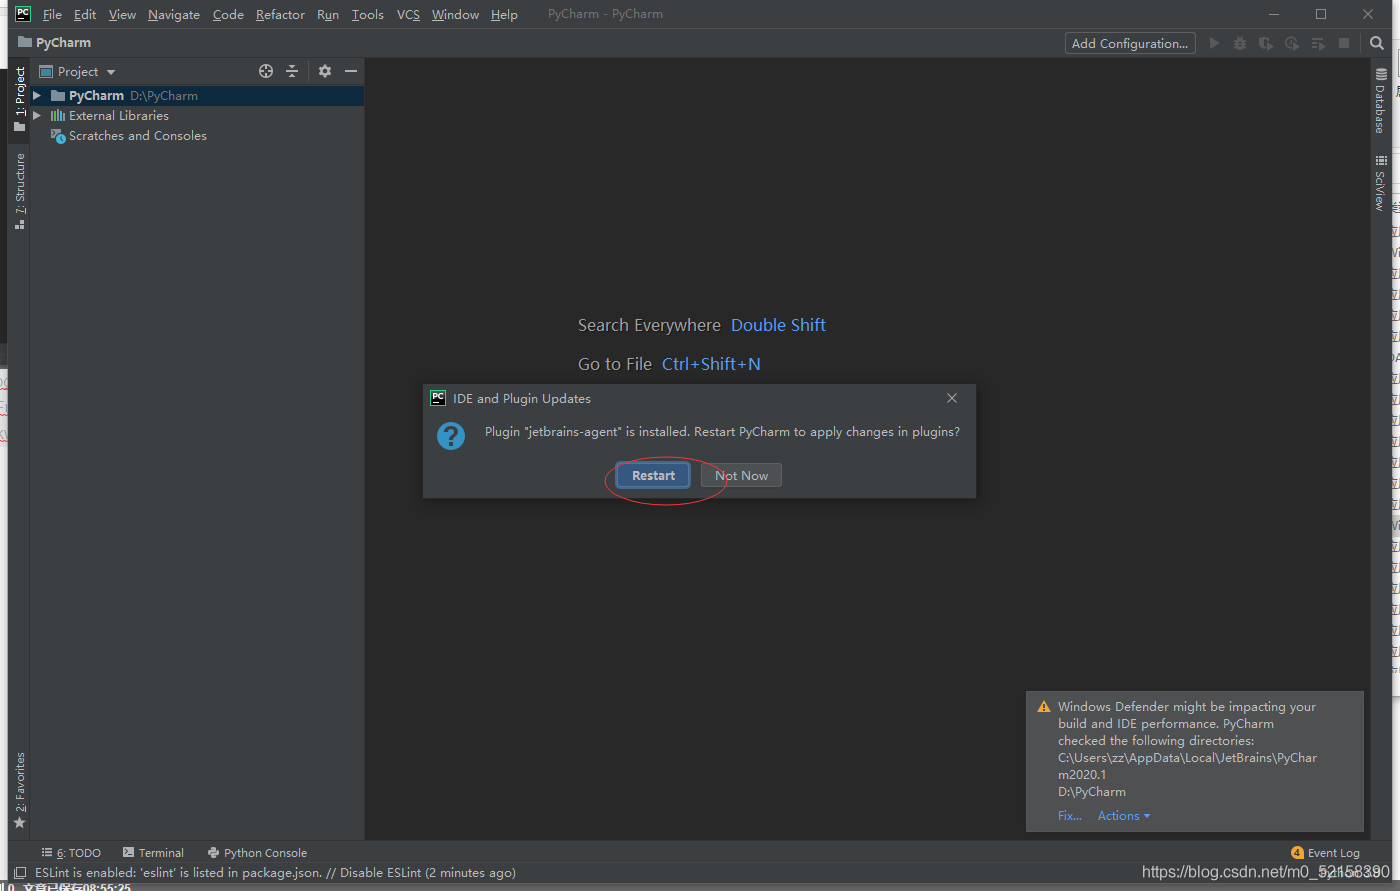Select External Libraries in project tree
This screenshot has width=1400, height=891.
(118, 116)
